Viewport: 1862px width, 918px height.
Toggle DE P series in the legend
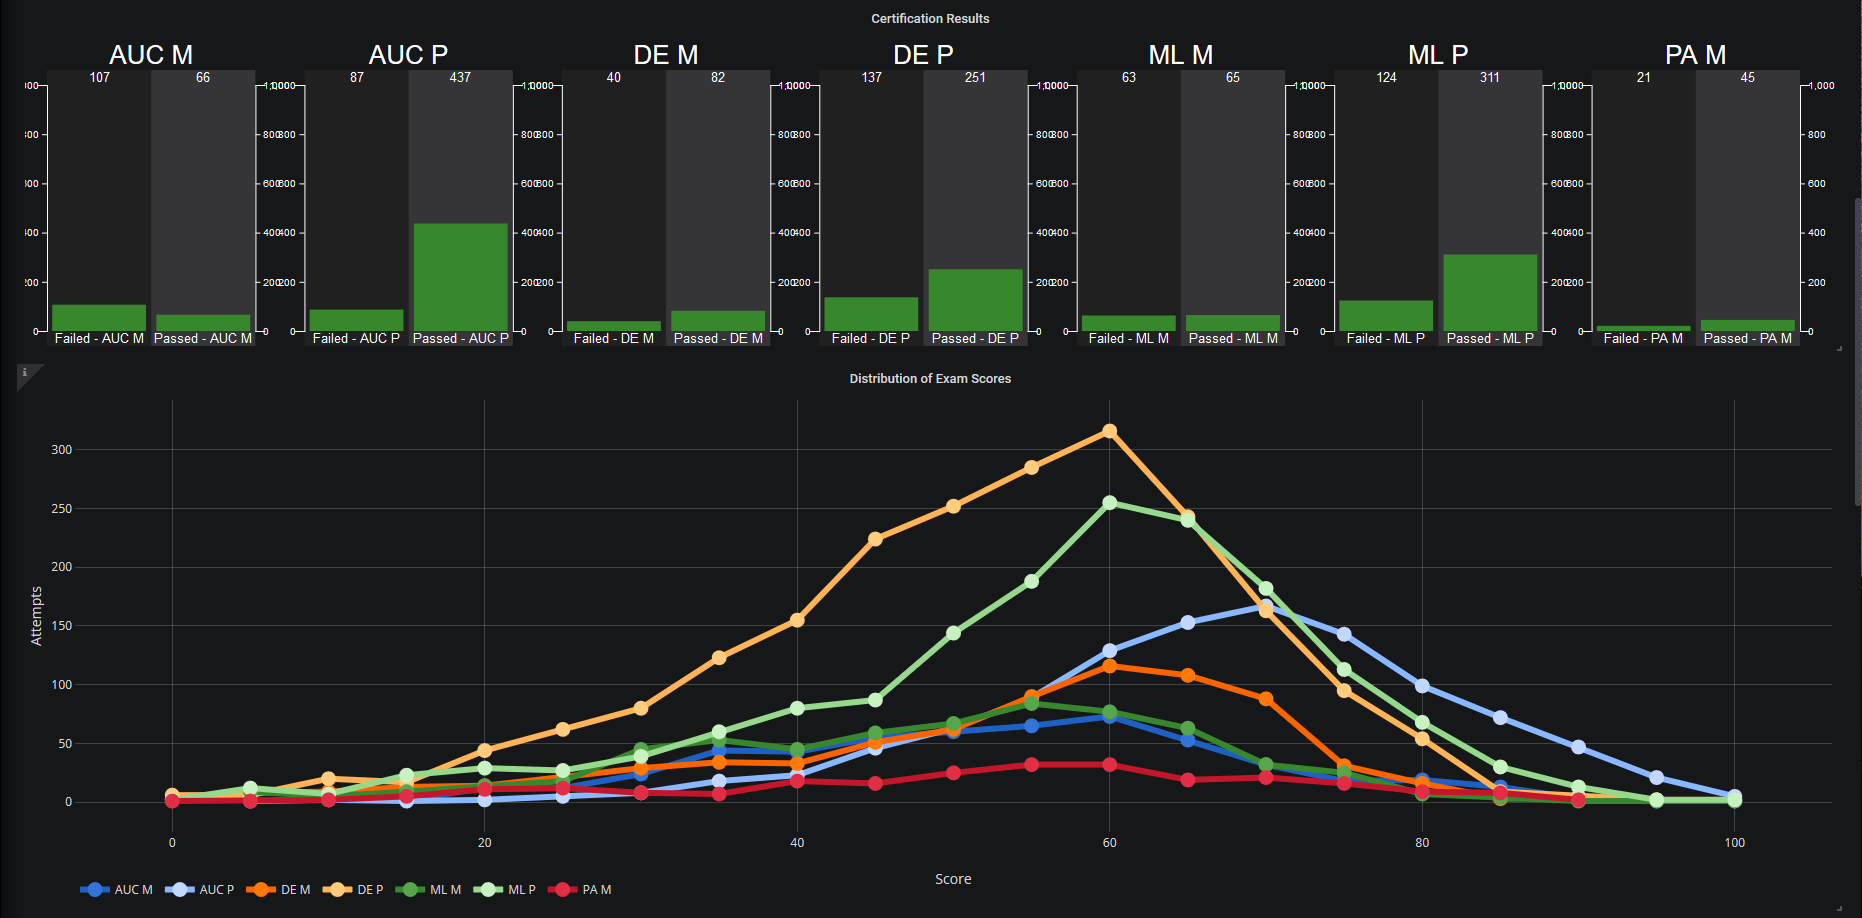(354, 889)
